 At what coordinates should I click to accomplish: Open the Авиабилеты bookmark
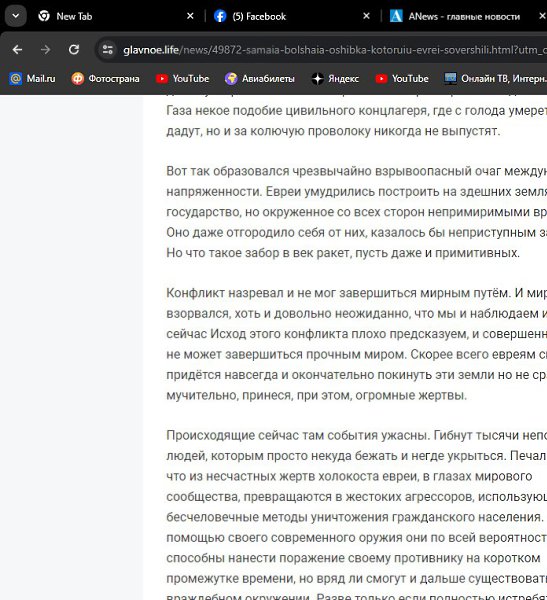point(260,78)
